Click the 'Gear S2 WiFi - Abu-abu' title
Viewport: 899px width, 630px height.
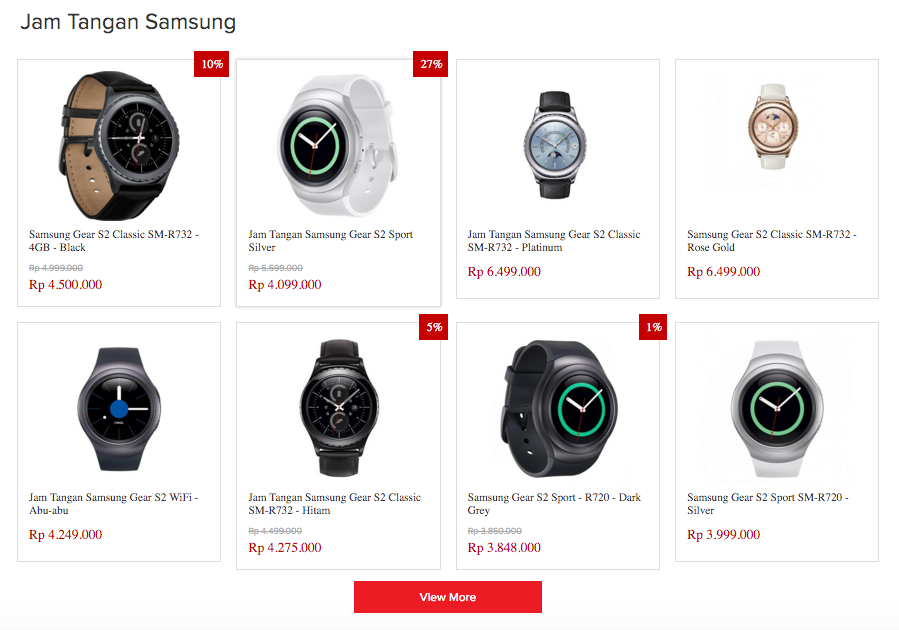(x=113, y=504)
